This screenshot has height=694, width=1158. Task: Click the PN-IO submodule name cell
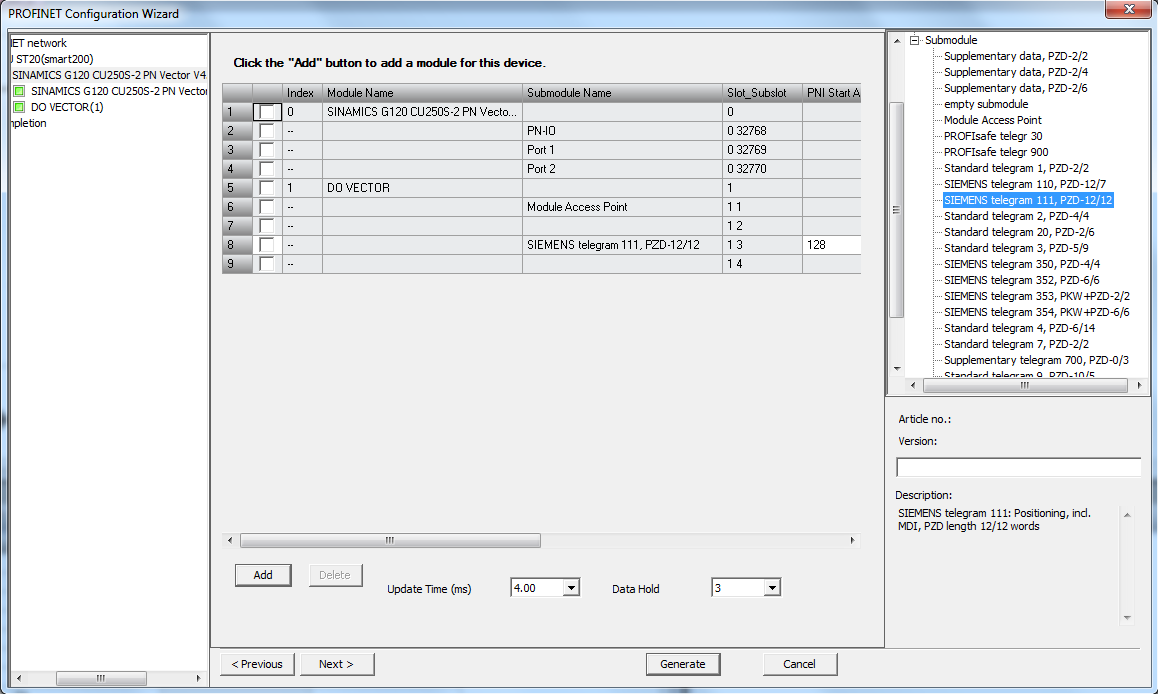point(623,131)
